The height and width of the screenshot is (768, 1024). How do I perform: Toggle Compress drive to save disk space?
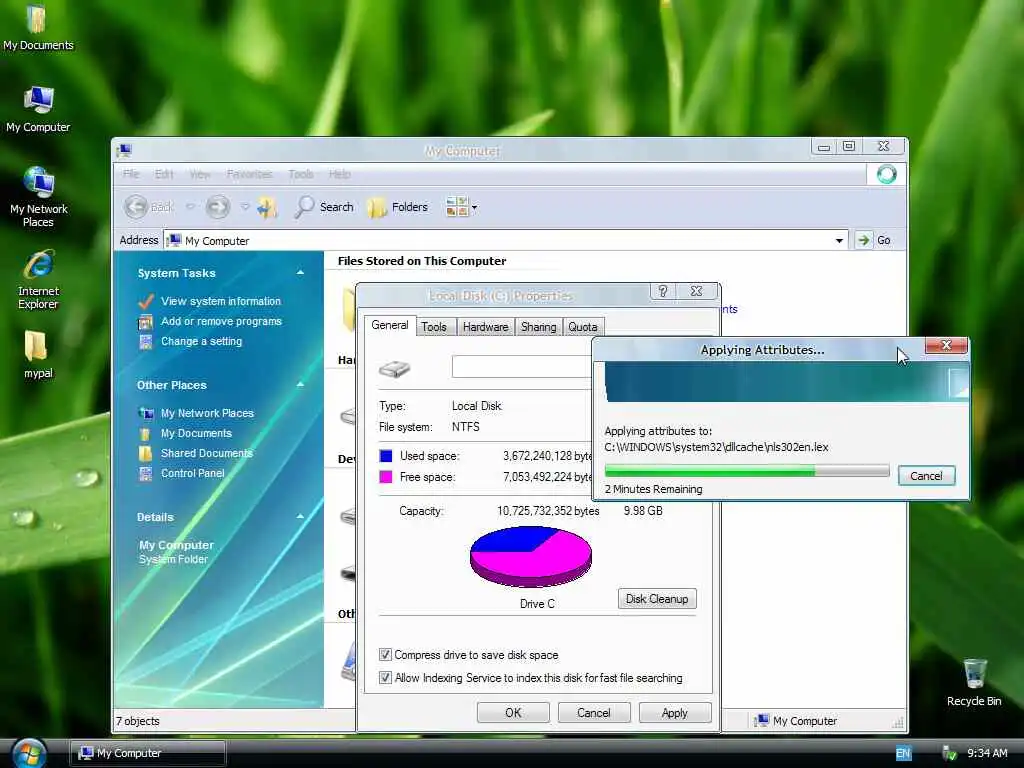coord(385,654)
